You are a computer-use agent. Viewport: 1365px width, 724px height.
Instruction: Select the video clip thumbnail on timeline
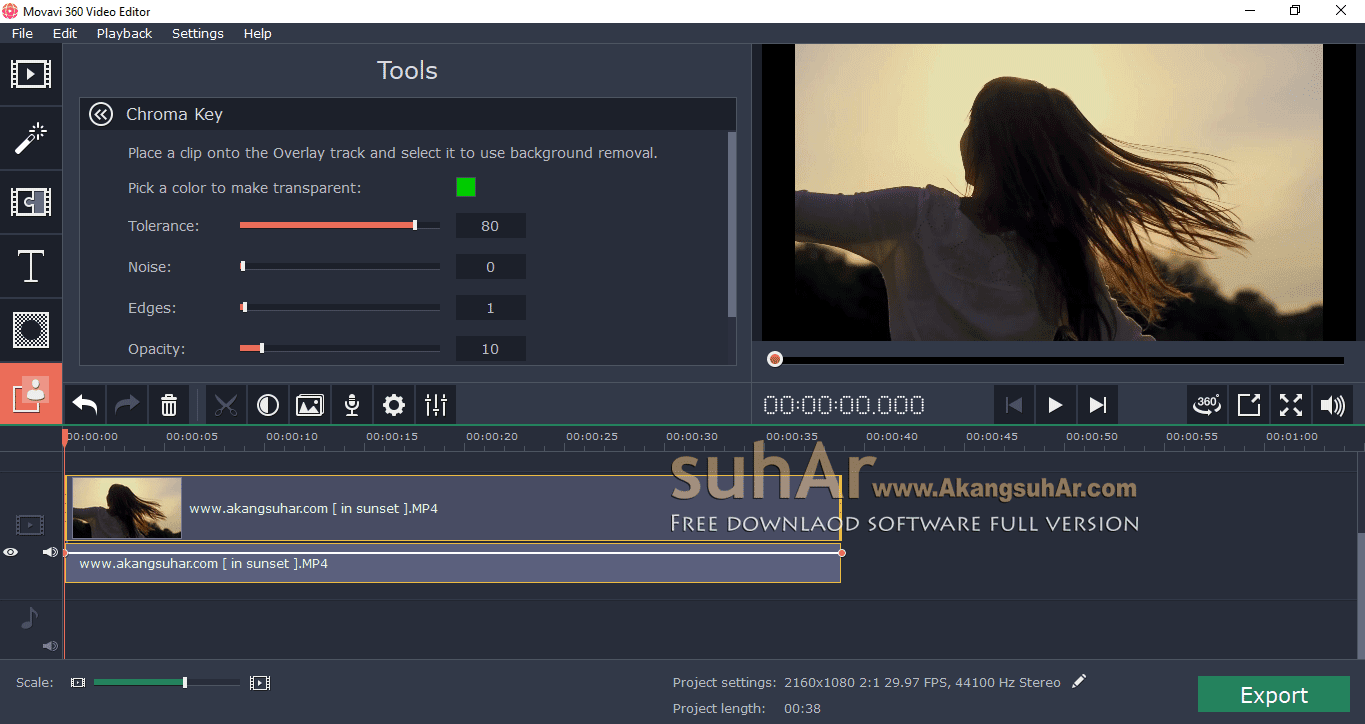[127, 508]
